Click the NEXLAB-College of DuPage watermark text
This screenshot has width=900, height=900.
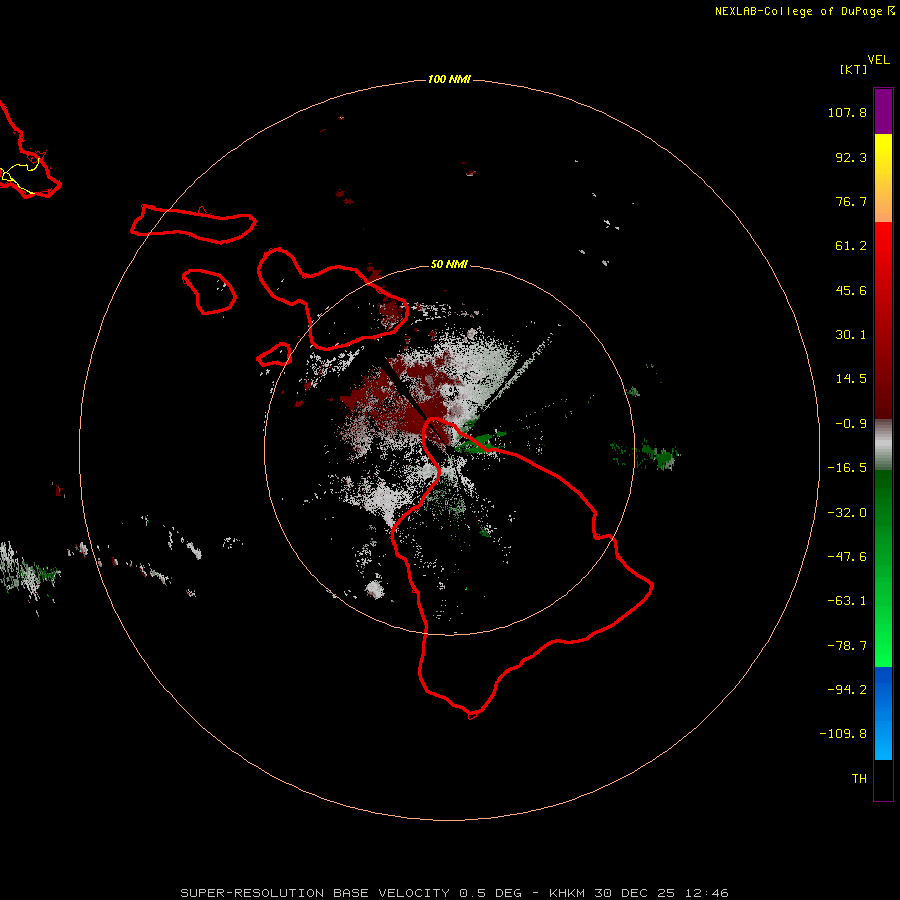point(805,11)
